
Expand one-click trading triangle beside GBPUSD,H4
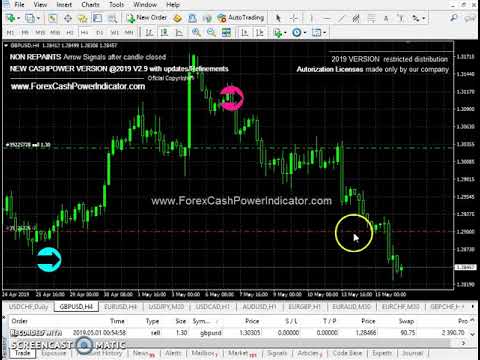coord(6,45)
